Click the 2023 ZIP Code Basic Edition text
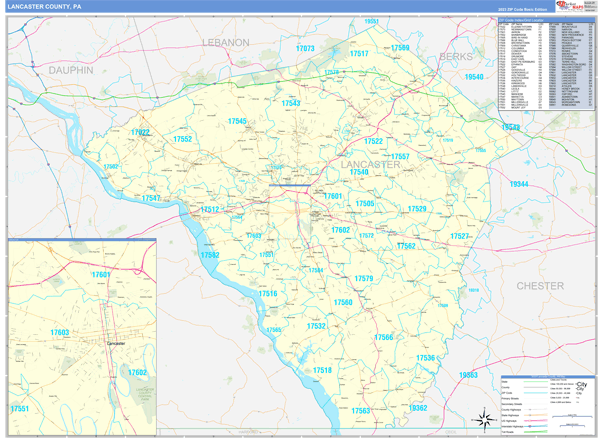Viewport: 600px width, 438px height. pos(521,10)
